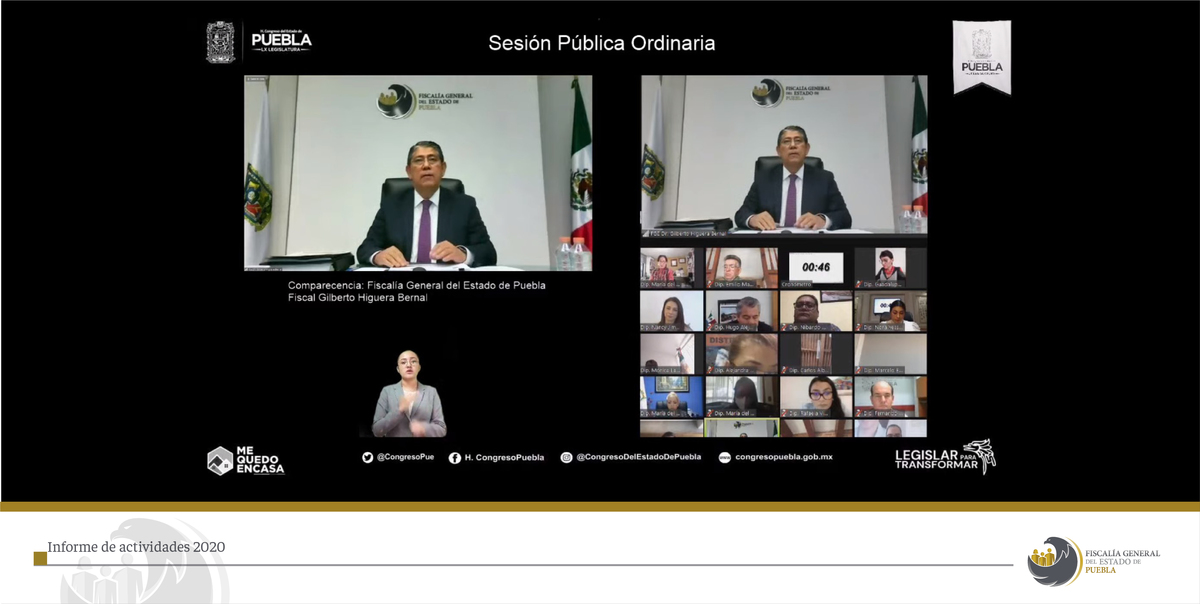Select the Cronómetro timer tile
The width and height of the screenshot is (1200, 604).
click(816, 268)
